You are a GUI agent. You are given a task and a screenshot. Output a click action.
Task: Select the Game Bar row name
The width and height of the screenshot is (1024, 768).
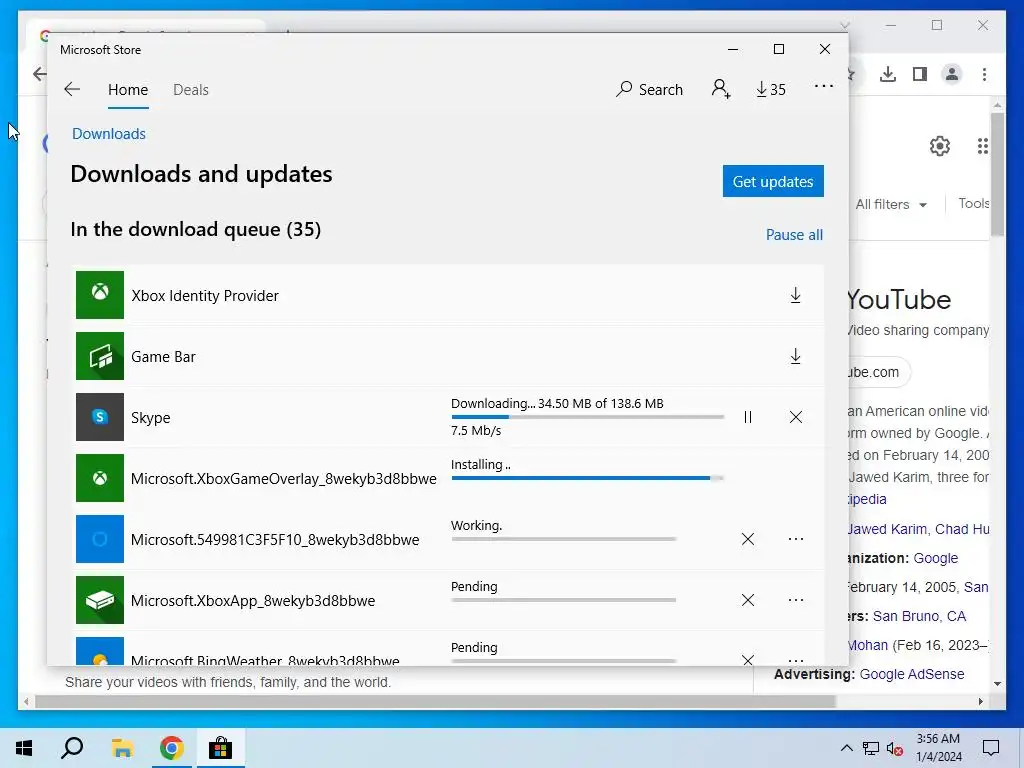coord(163,357)
